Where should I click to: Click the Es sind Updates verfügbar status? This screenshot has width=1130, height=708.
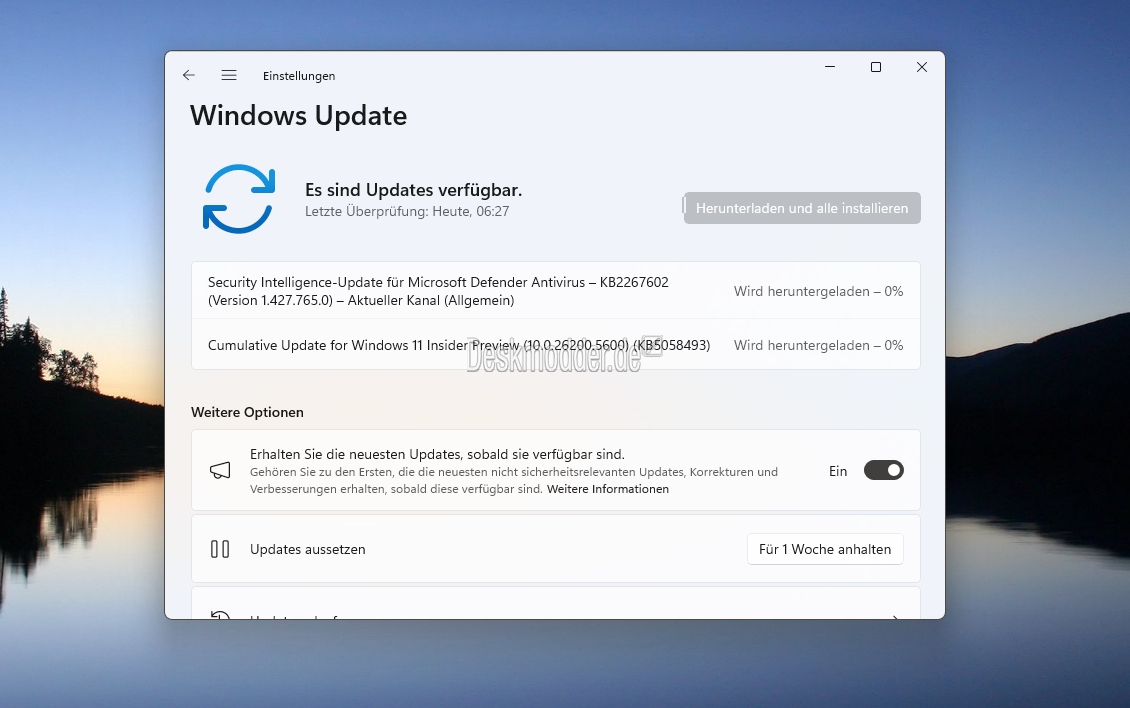414,190
